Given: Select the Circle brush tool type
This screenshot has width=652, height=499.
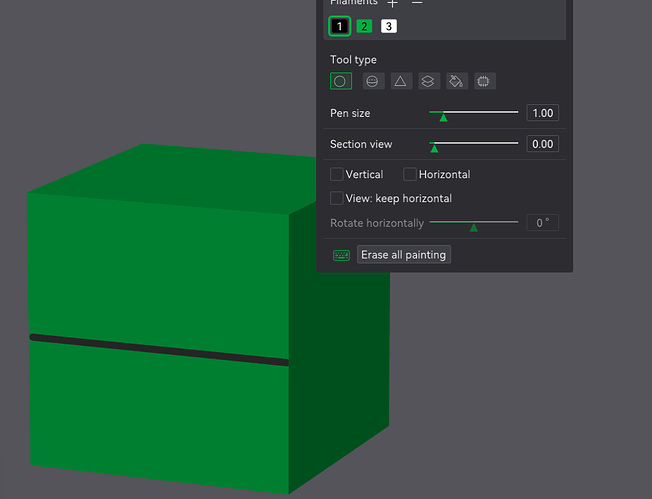Looking at the screenshot, I should (x=341, y=81).
